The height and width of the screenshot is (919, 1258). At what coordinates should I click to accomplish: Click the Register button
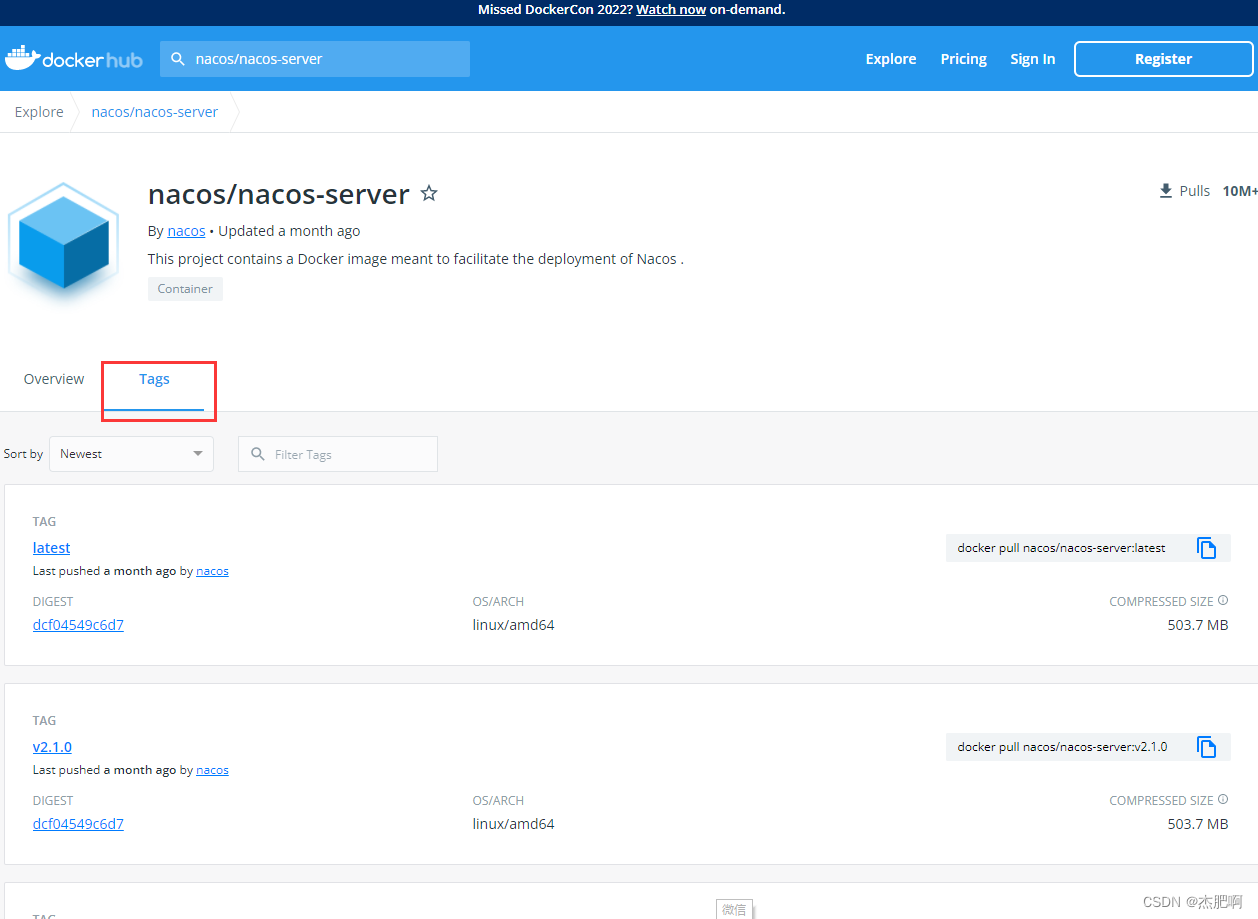[1163, 59]
